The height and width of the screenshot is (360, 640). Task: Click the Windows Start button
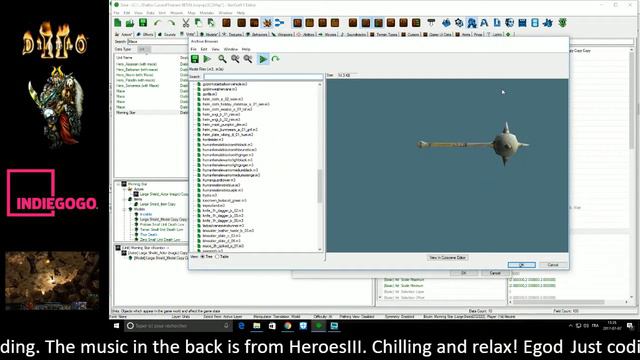click(x=116, y=326)
